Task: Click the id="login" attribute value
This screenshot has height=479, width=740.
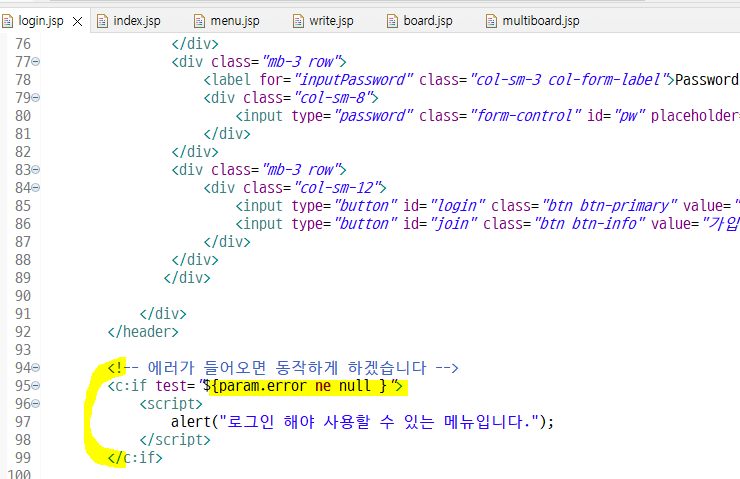Action: point(457,206)
